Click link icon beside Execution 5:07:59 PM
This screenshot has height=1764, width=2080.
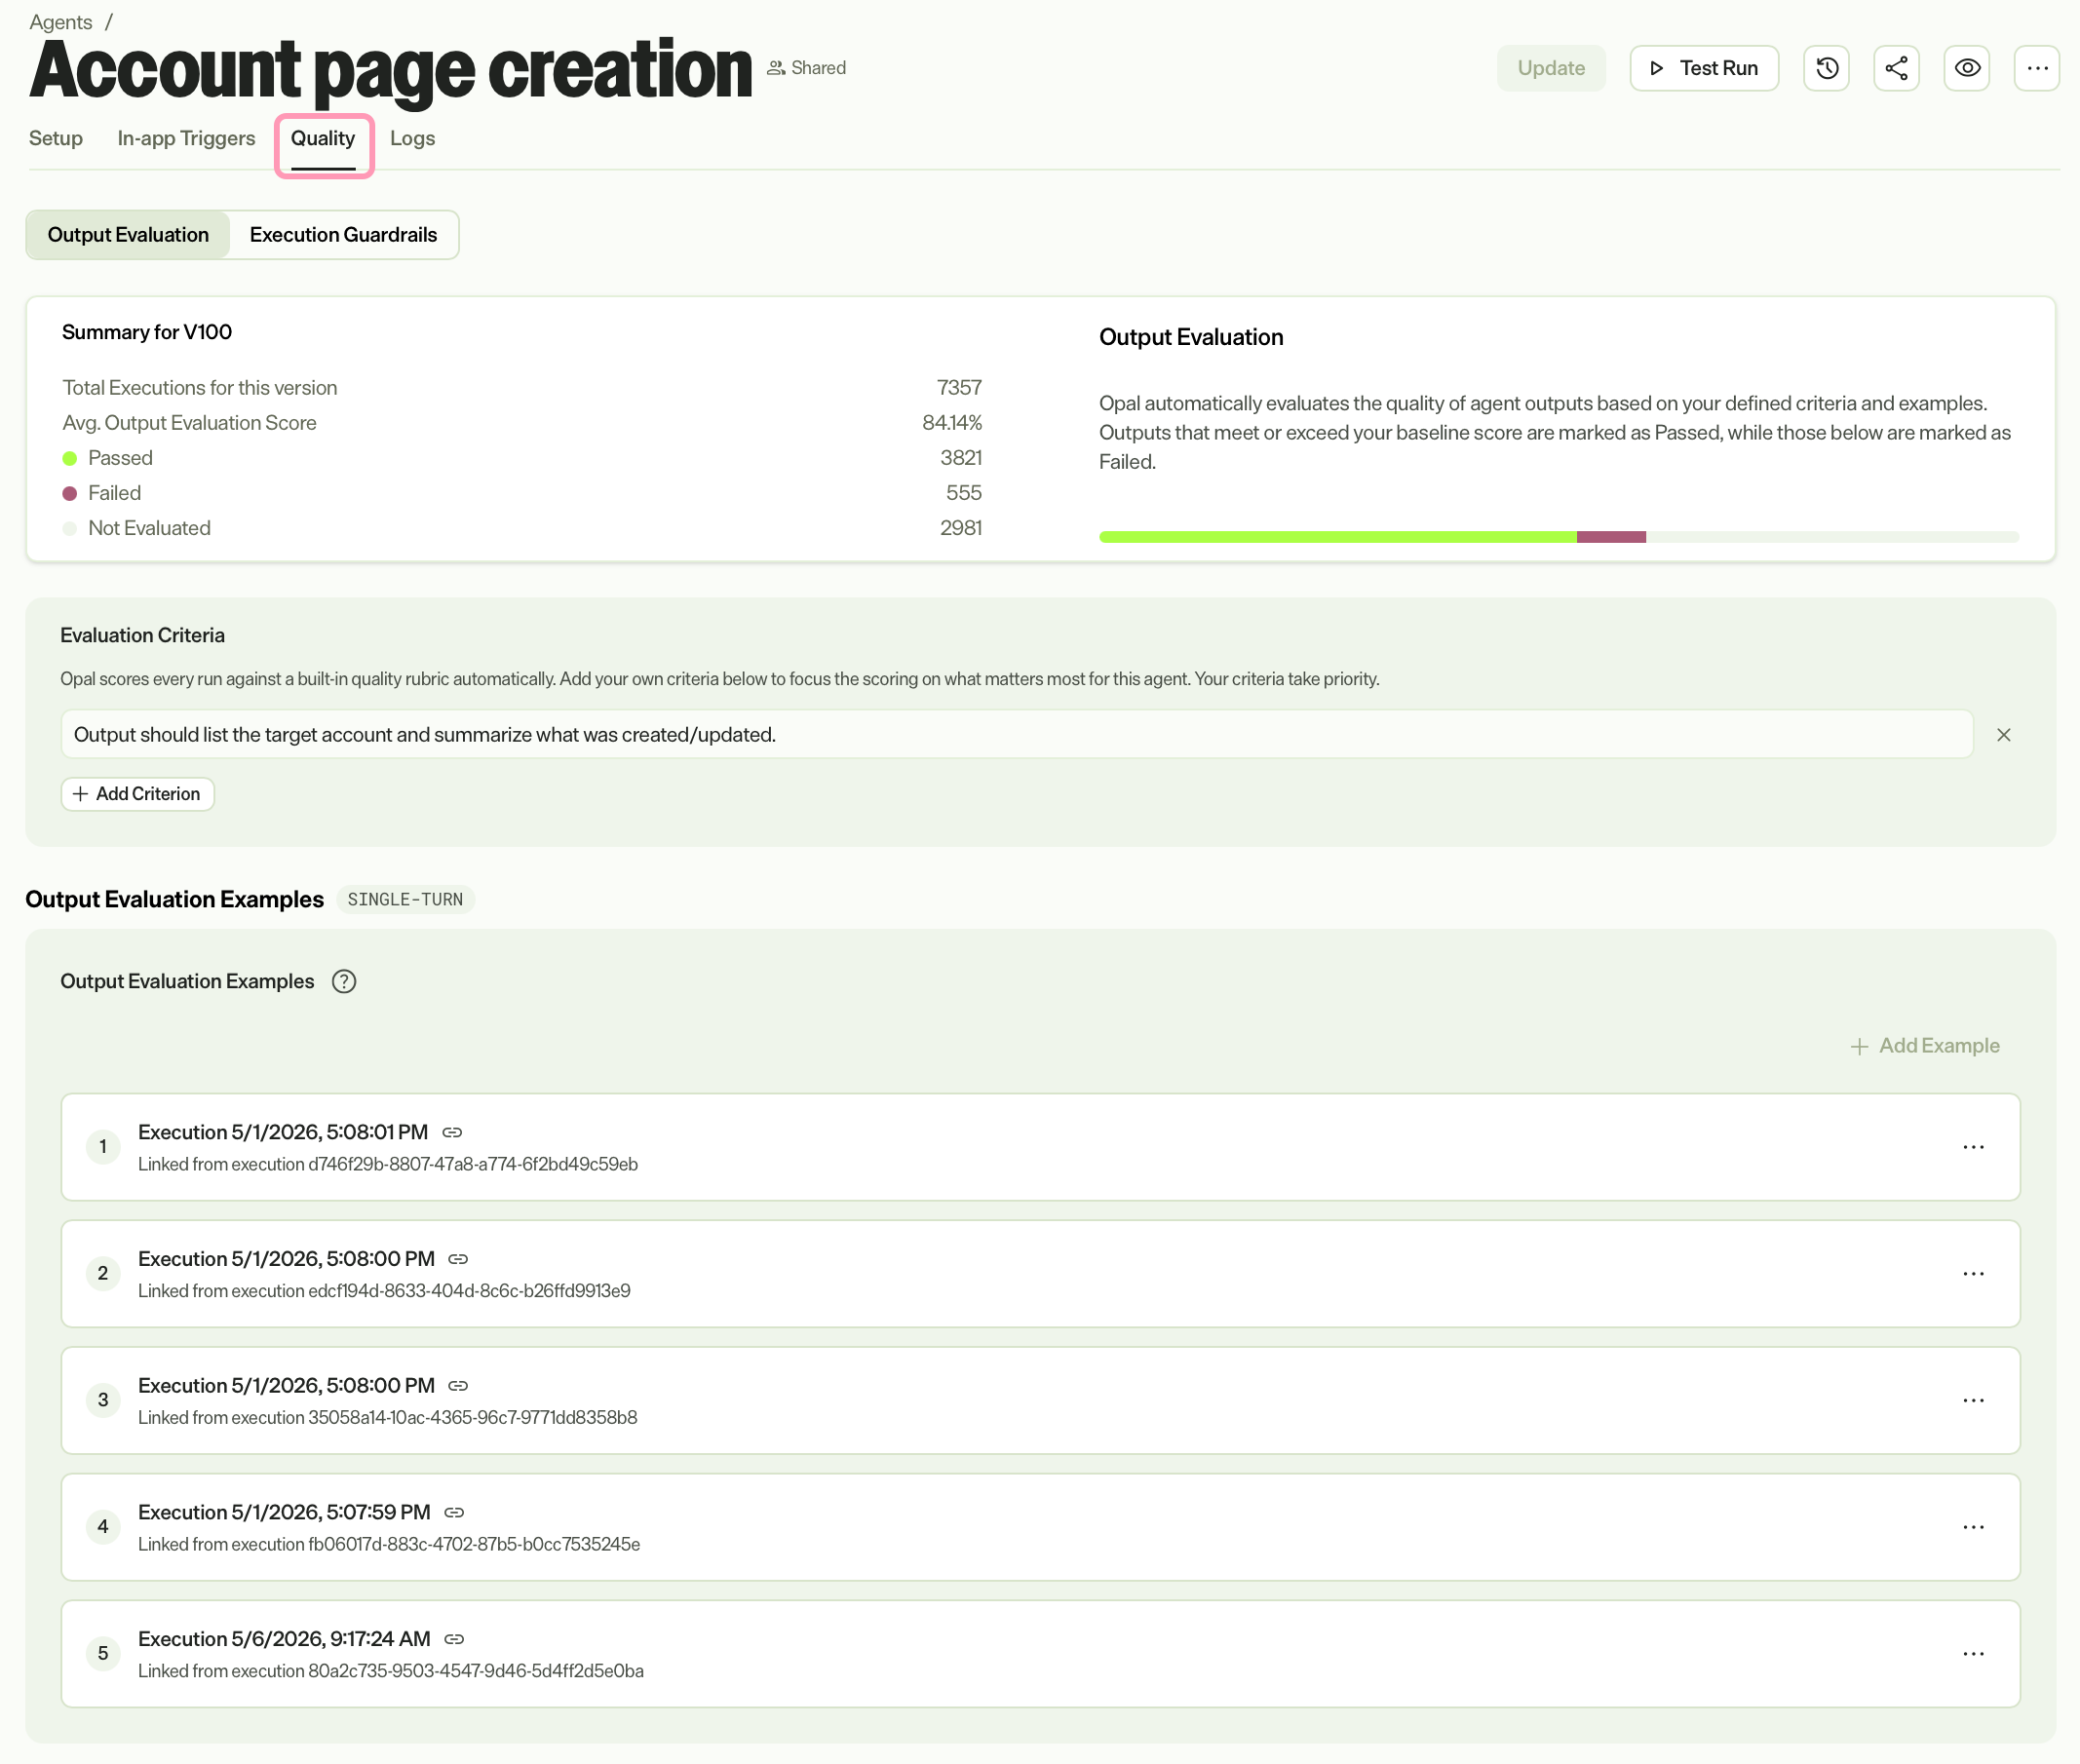pos(454,1512)
